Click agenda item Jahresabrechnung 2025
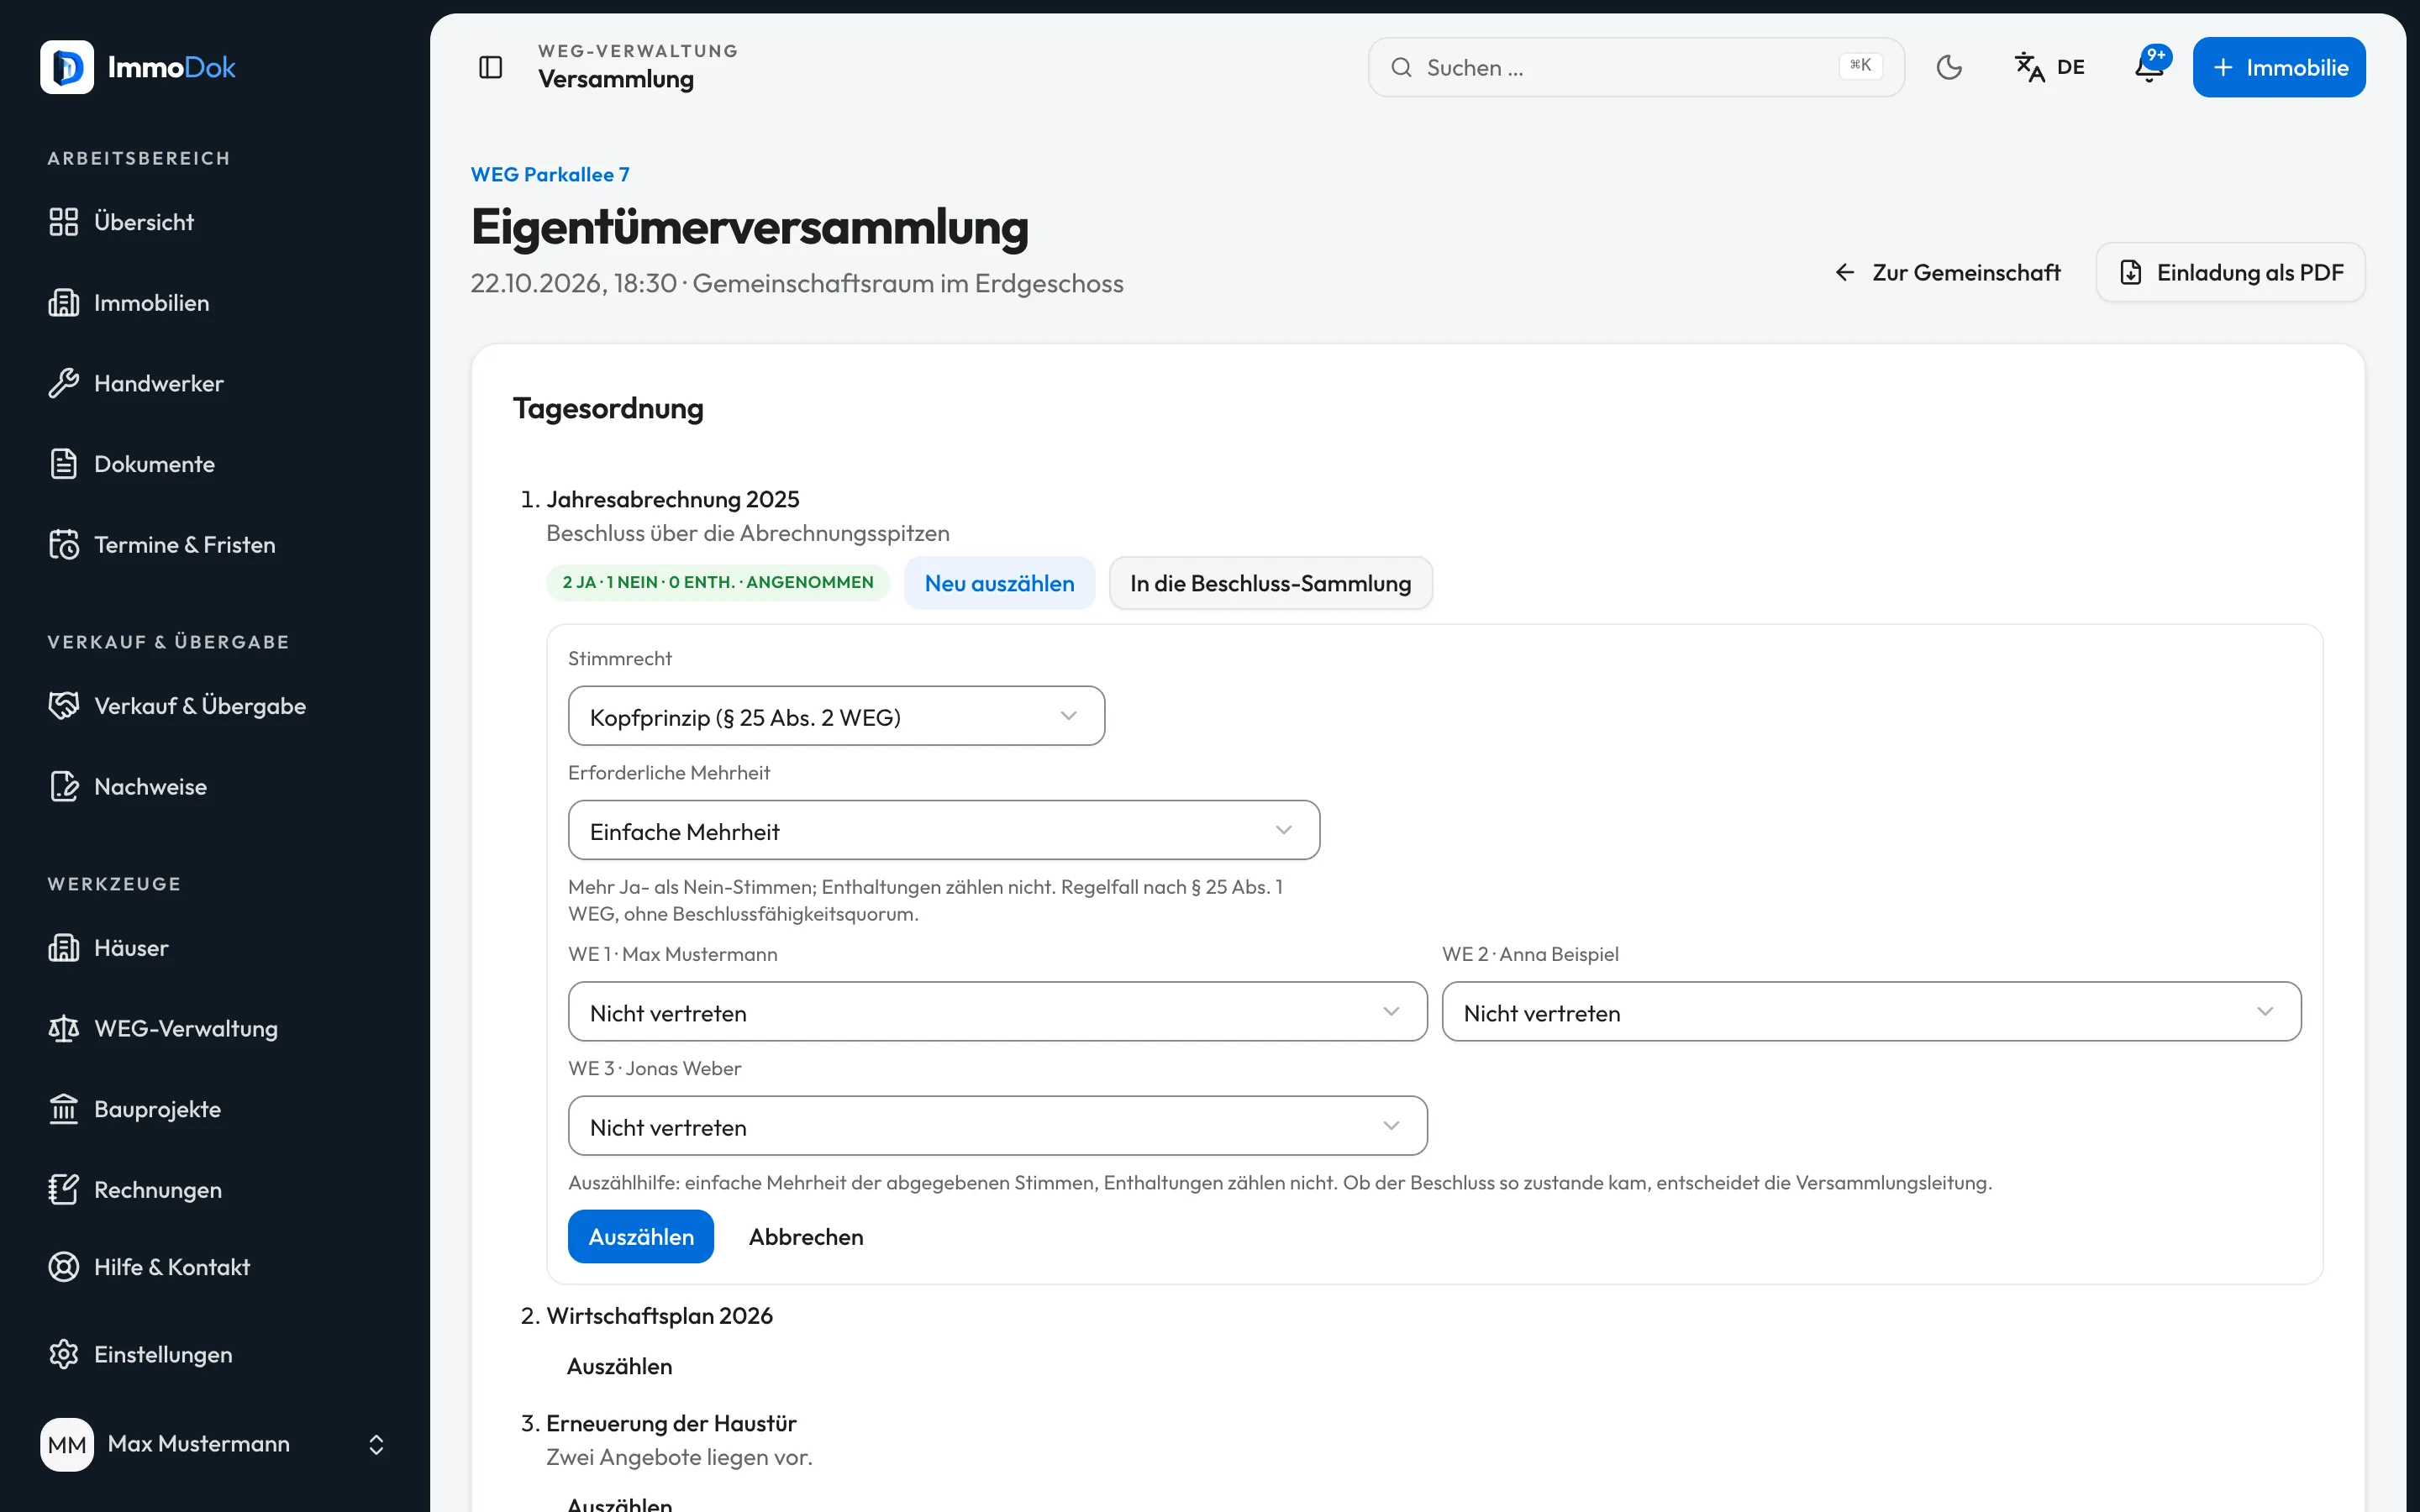 tap(672, 499)
